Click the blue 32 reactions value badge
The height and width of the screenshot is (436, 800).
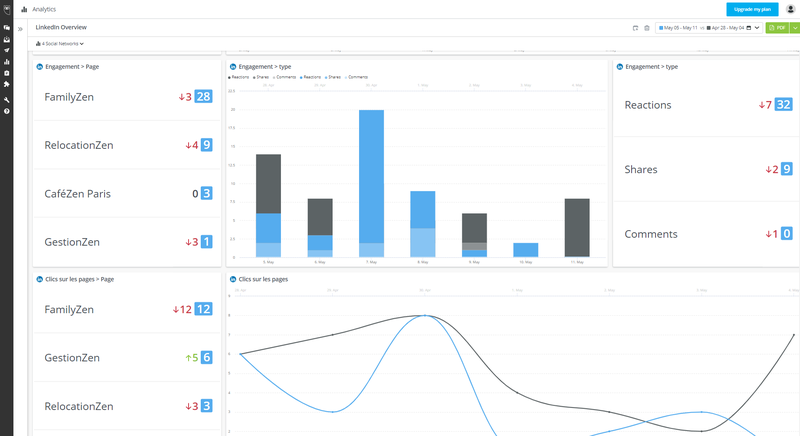(784, 105)
